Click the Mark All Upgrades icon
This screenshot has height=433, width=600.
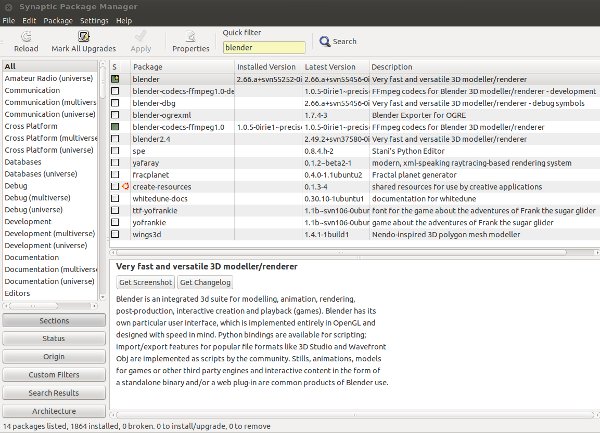(x=83, y=36)
